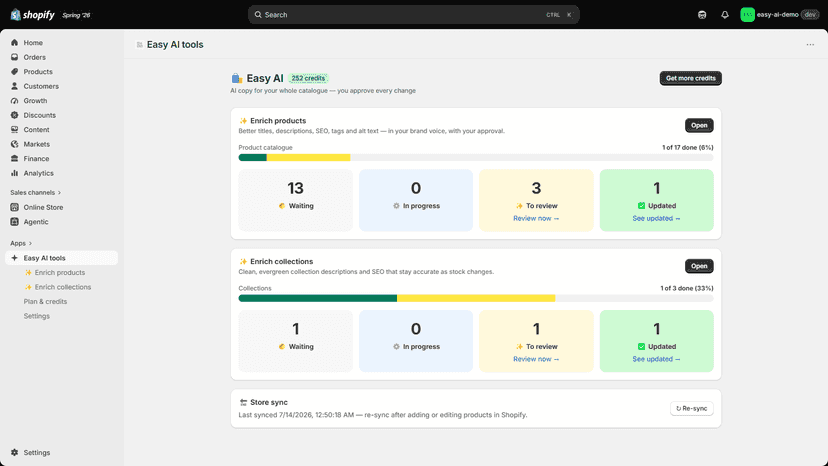Click the Finance sidebar icon
828x466 pixels.
click(x=14, y=159)
